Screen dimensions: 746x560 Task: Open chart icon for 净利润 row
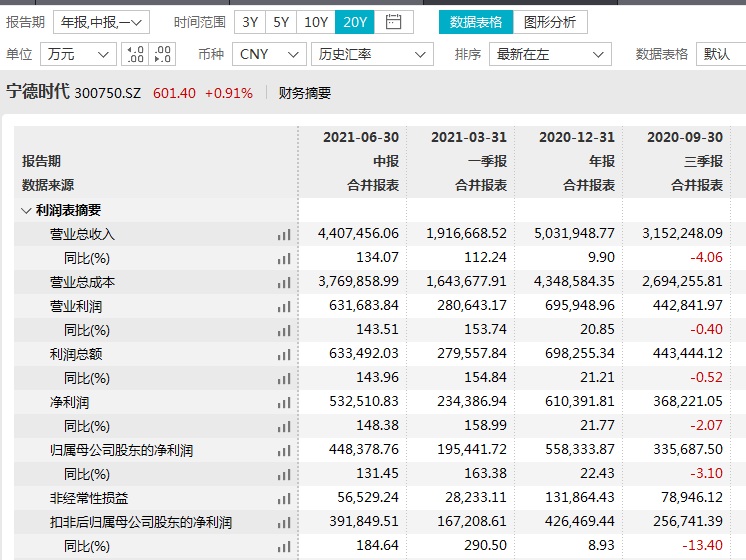tap(284, 403)
